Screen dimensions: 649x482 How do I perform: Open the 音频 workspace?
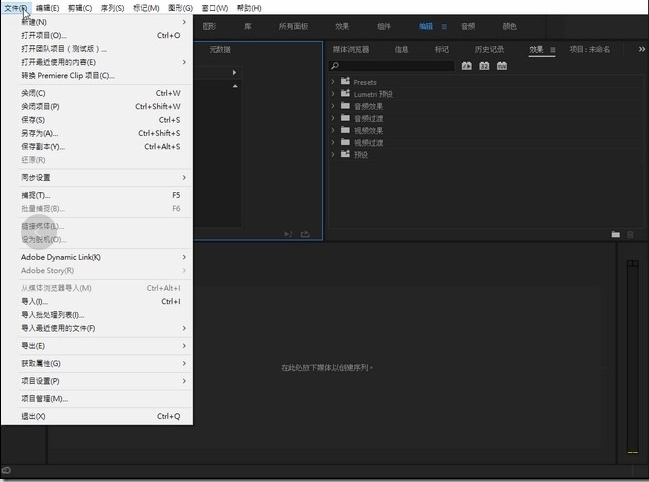(x=468, y=27)
